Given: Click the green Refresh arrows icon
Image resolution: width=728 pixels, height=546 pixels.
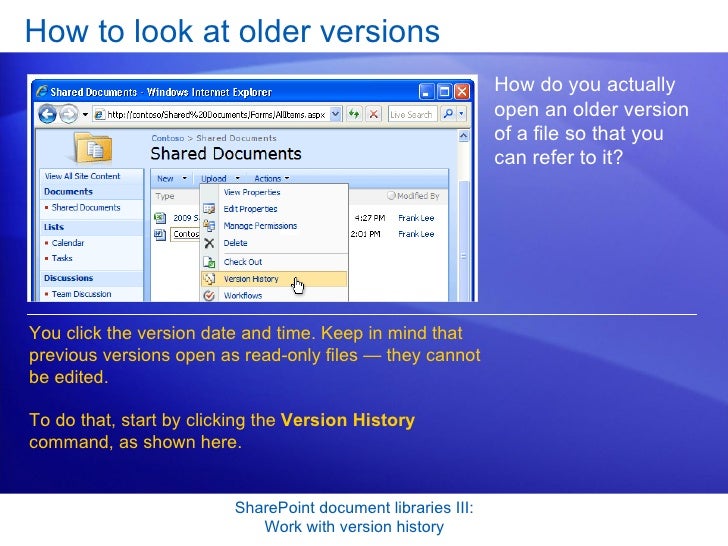Looking at the screenshot, I should point(354,114).
